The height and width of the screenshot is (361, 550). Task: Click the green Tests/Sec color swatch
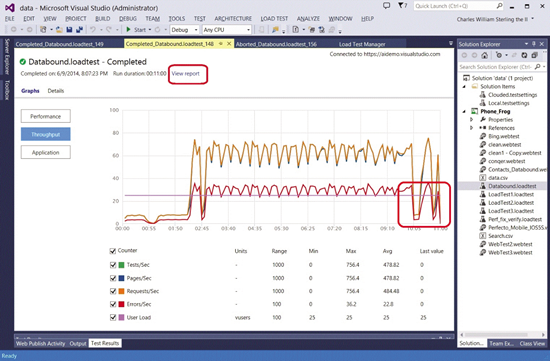tap(121, 265)
